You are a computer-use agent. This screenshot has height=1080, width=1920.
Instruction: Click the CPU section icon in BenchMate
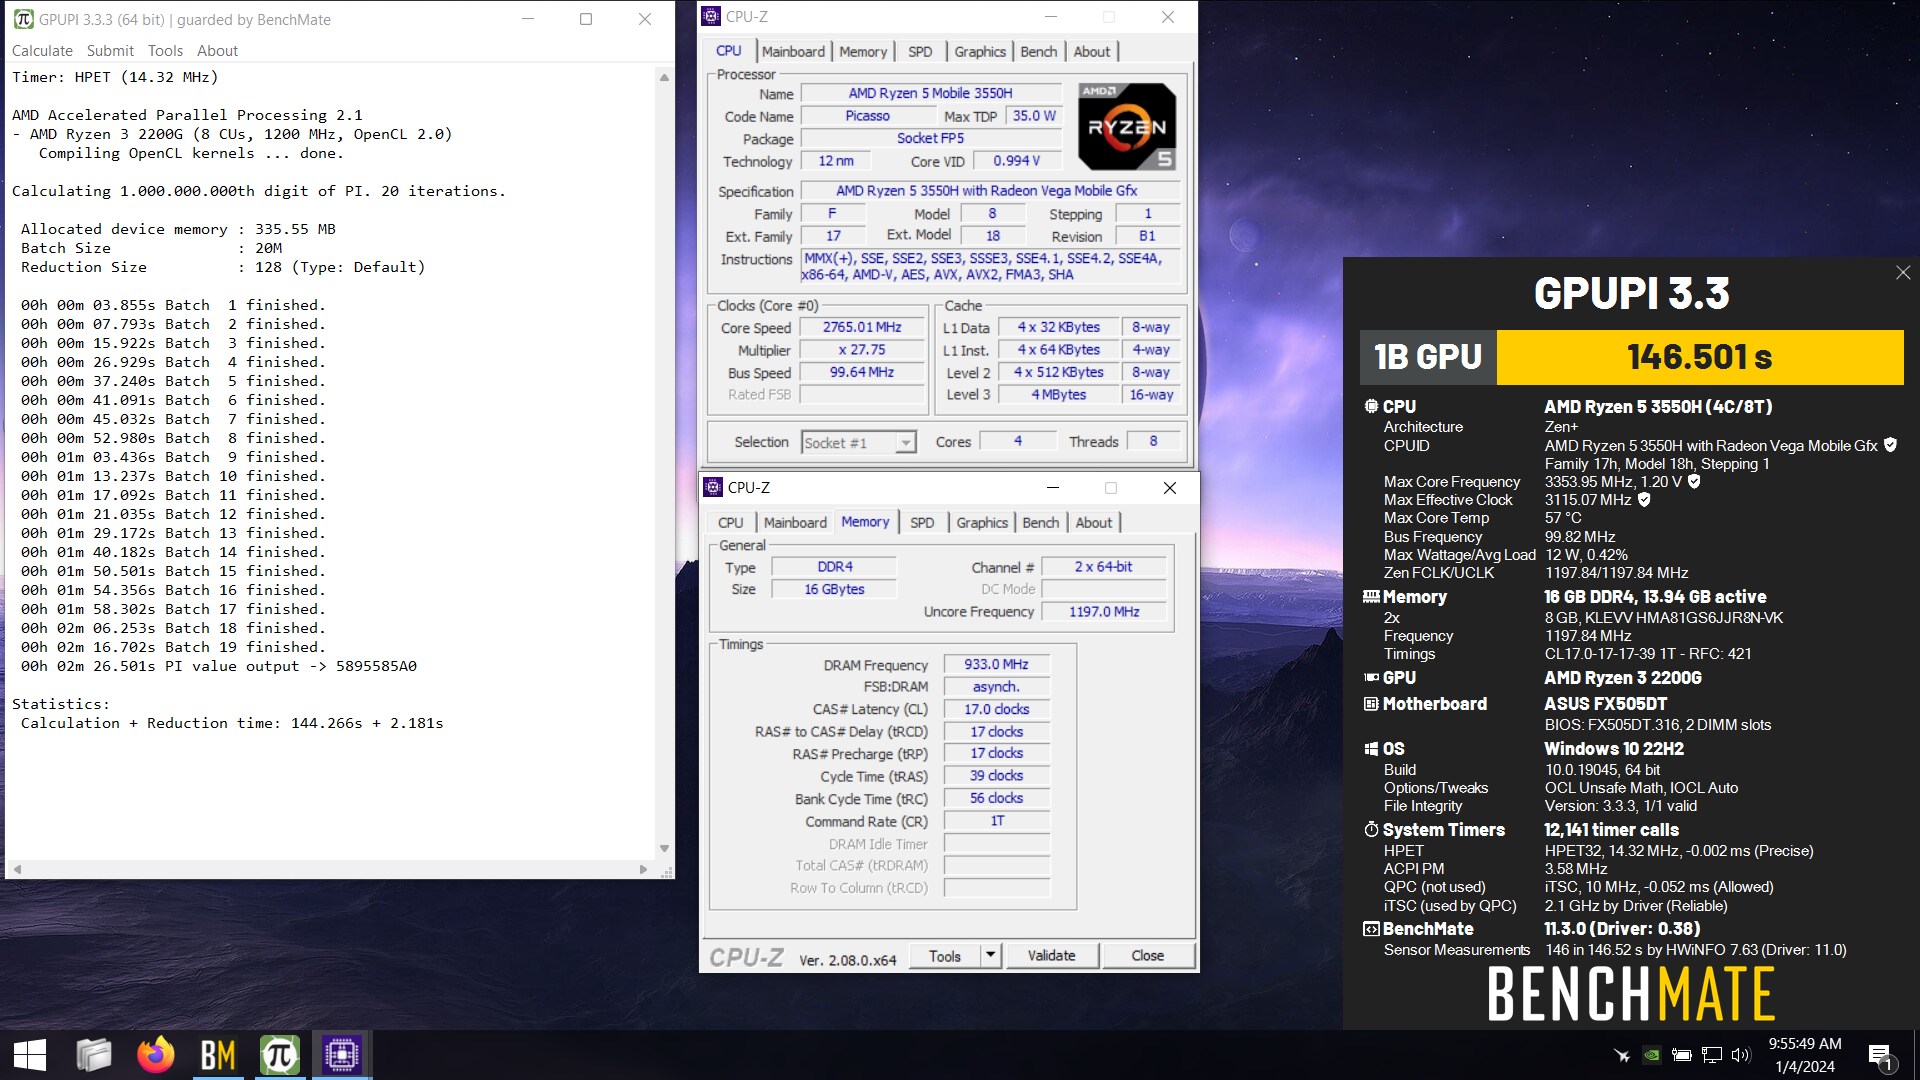[1371, 406]
